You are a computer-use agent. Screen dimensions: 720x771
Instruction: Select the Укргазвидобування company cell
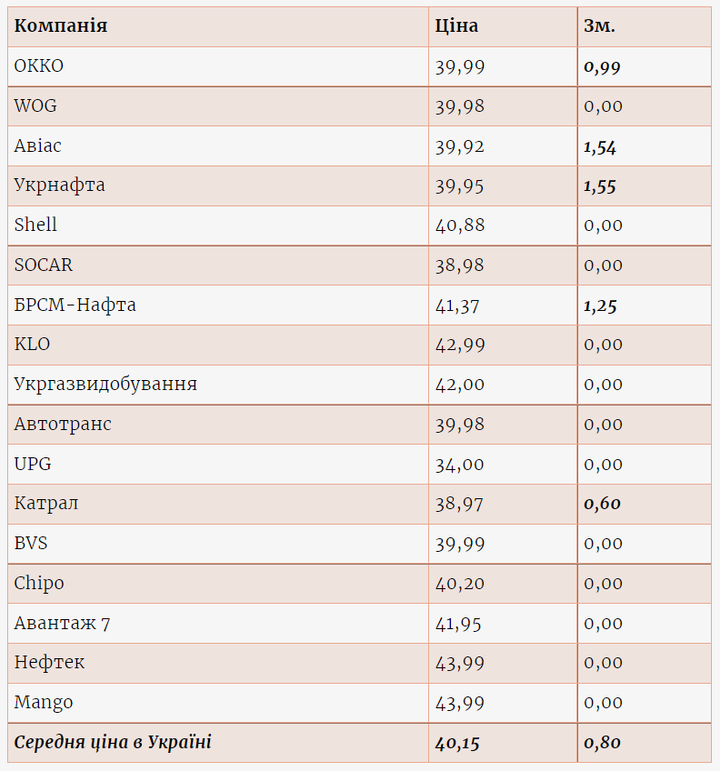(x=105, y=384)
